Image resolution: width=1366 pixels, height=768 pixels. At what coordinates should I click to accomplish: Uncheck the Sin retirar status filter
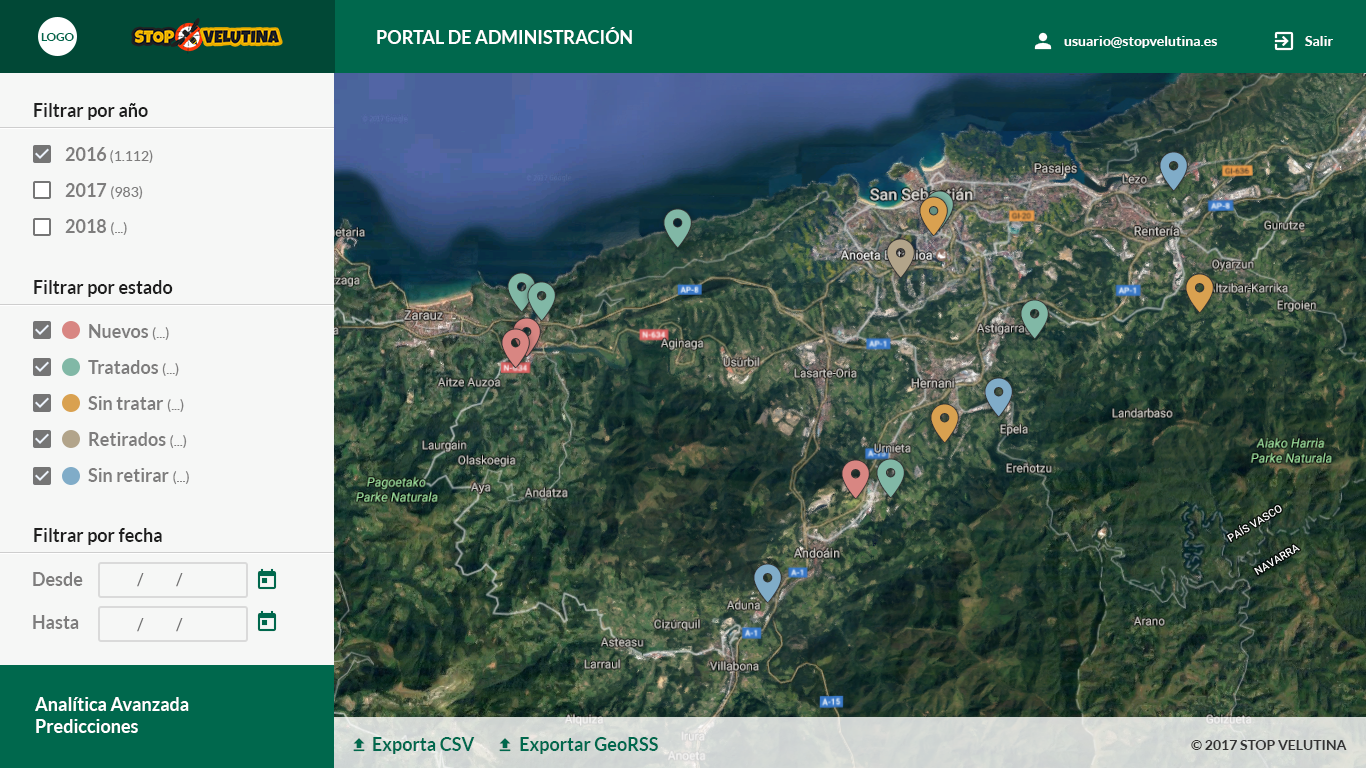pyautogui.click(x=42, y=475)
